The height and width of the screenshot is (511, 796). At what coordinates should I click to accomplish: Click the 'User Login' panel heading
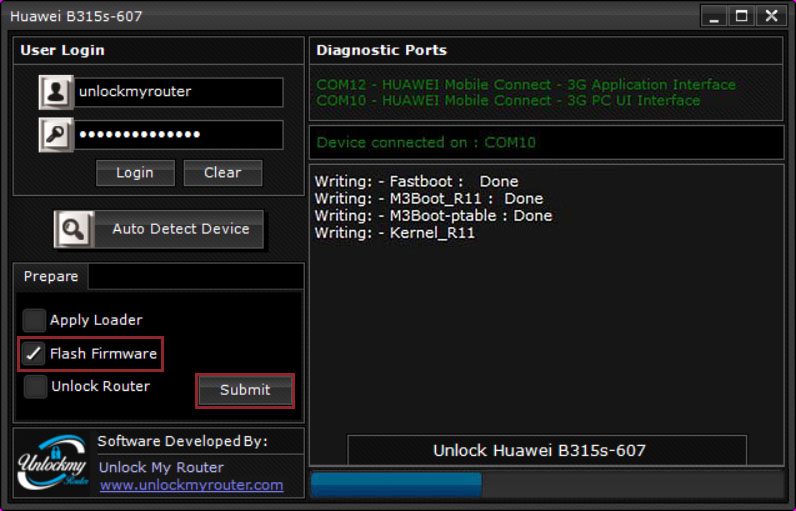[x=62, y=50]
